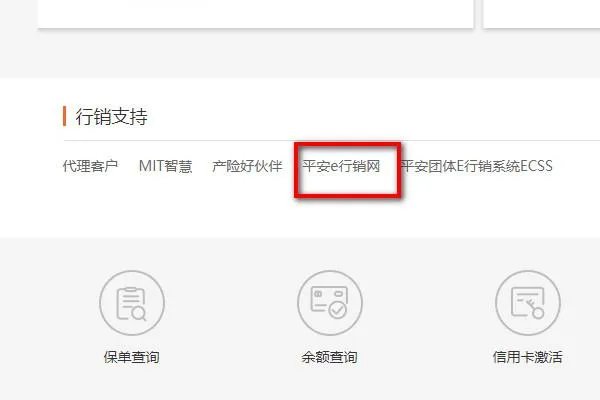600x400 pixels.
Task: Click the divider line under 行销支持 heading
Action: pos(332,140)
